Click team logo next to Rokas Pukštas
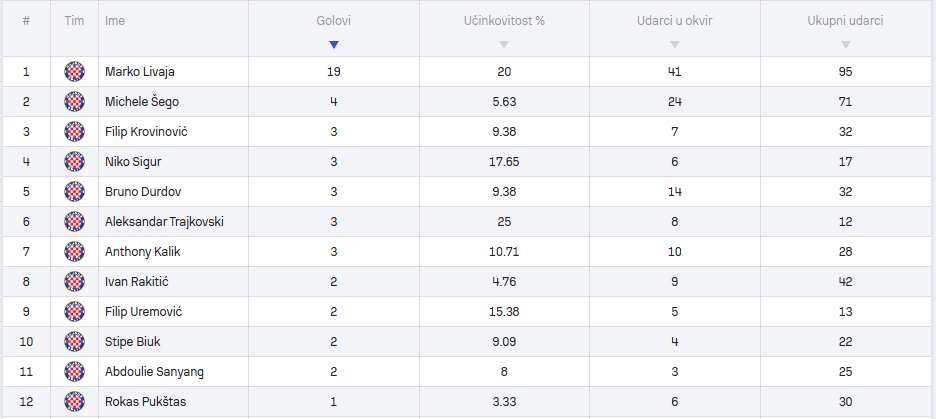 (x=75, y=402)
